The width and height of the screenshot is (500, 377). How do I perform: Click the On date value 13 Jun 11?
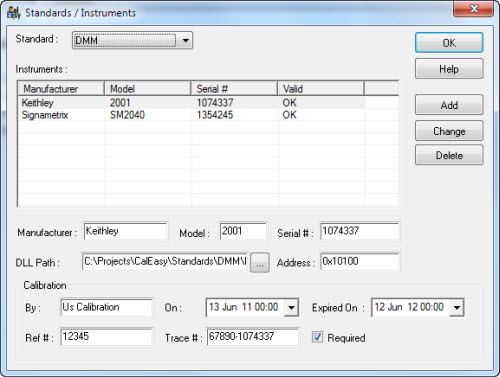[x=245, y=307]
